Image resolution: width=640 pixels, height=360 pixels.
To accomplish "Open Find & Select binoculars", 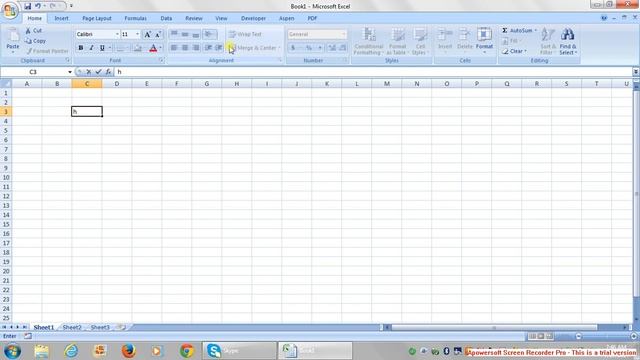I will click(x=568, y=41).
